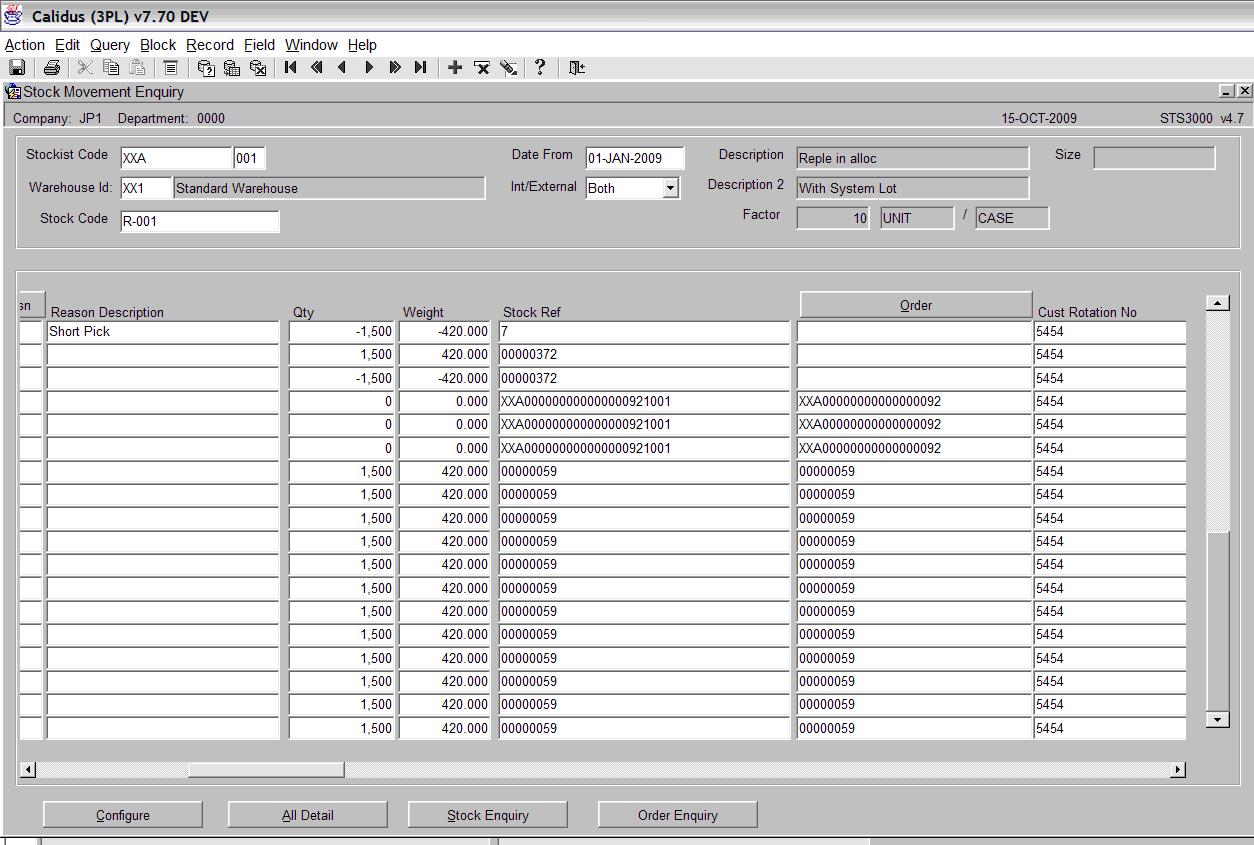Screen dimensions: 1254x845
Task: Click the Stock Ref cell with value 7
Action: (x=644, y=332)
